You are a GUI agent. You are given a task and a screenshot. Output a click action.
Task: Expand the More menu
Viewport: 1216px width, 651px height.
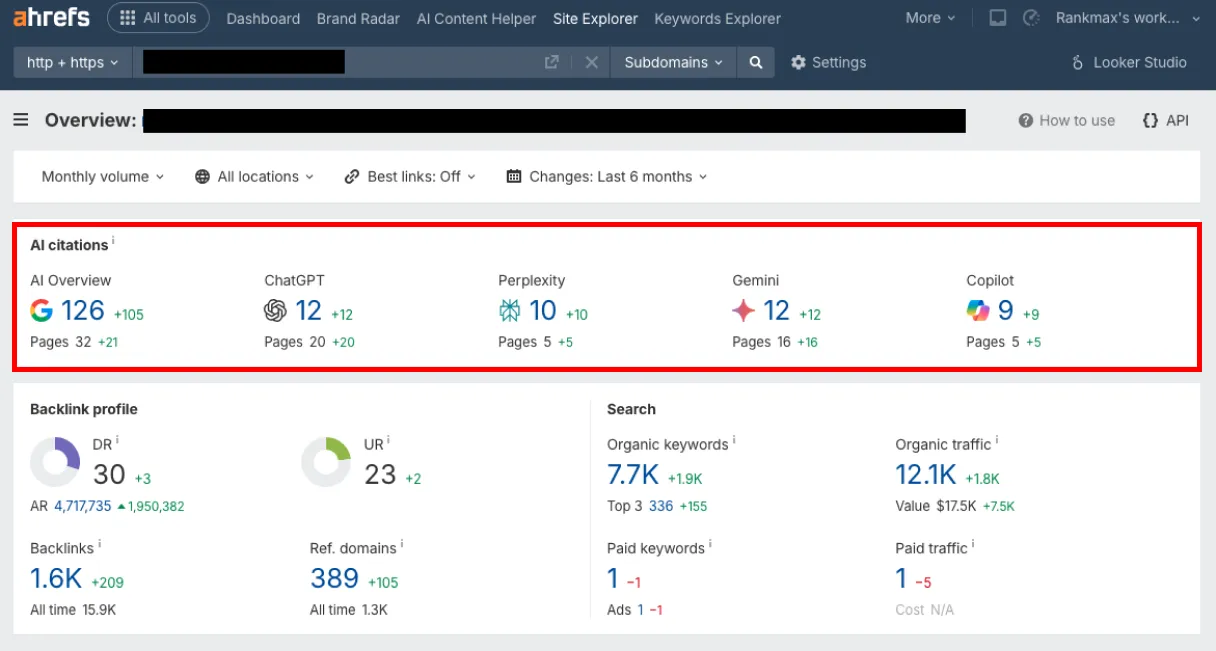(930, 18)
